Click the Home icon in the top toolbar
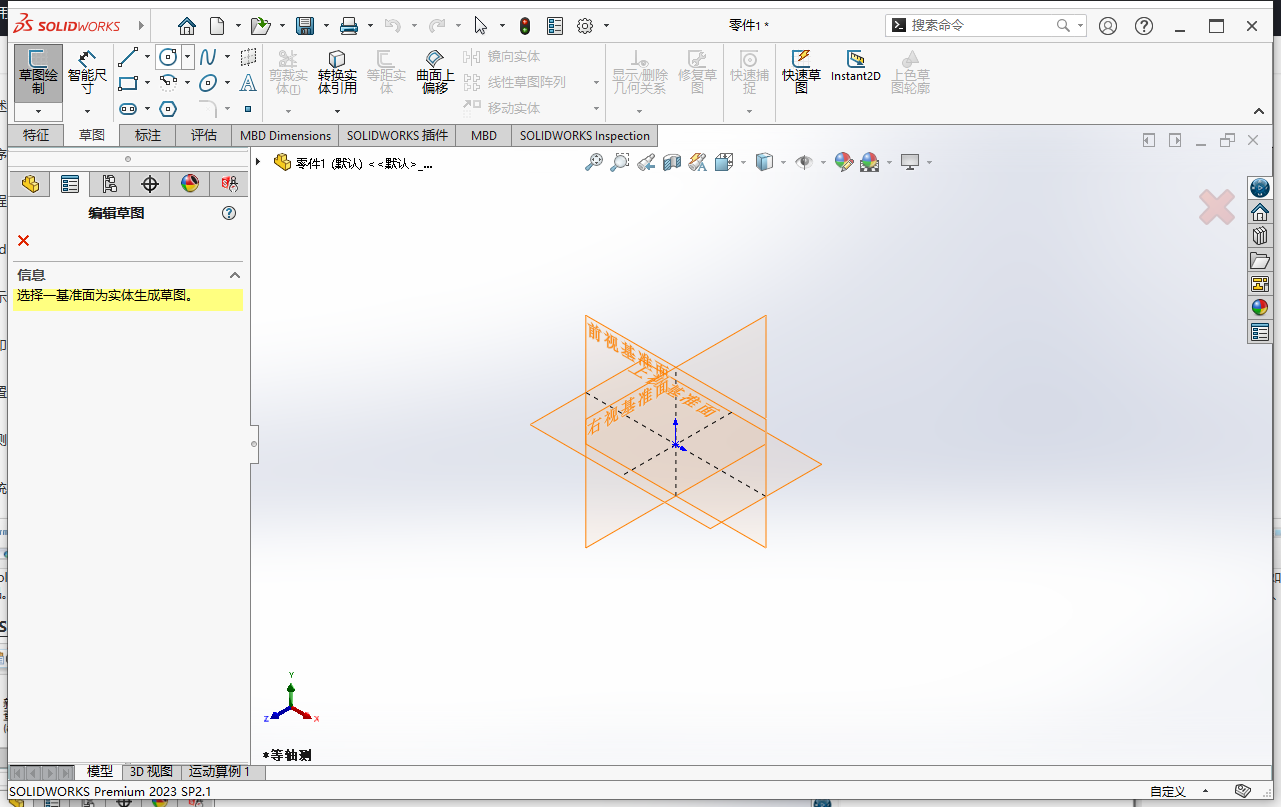1281x807 pixels. 187,26
